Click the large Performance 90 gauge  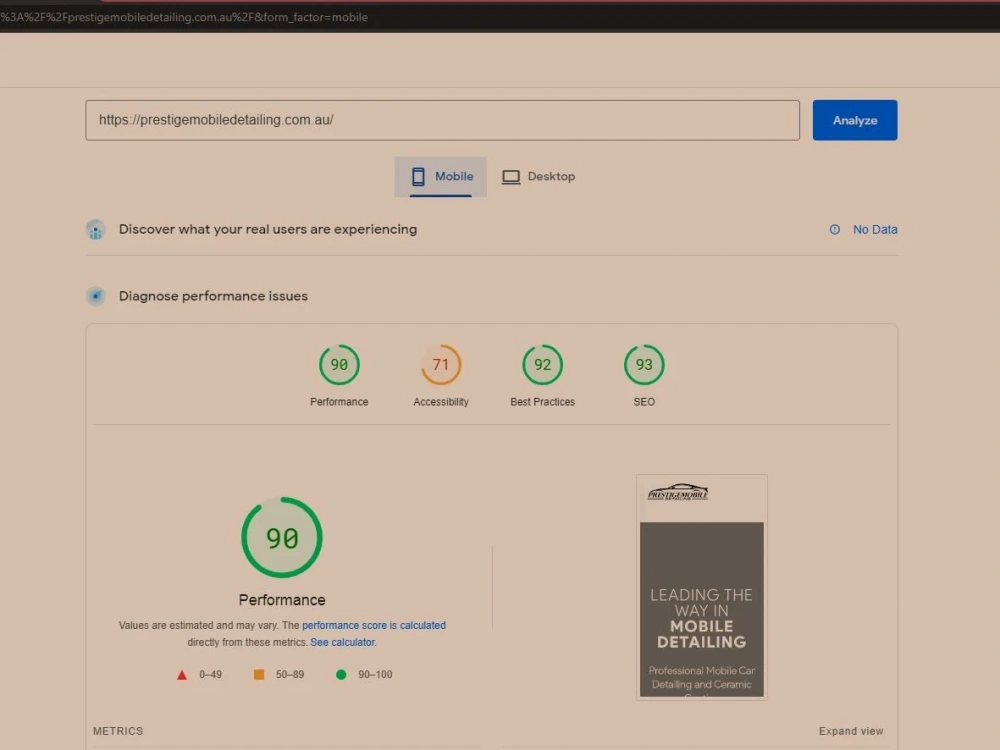(x=282, y=538)
